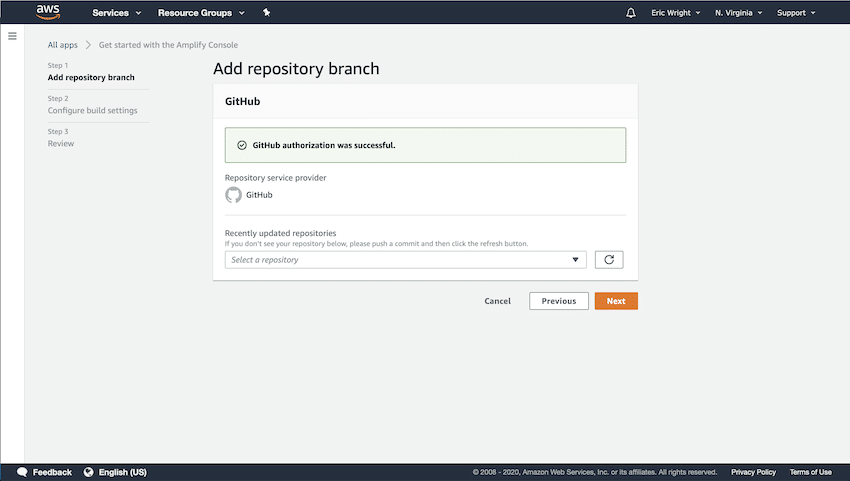Open the Resource Groups menu

click(201, 12)
